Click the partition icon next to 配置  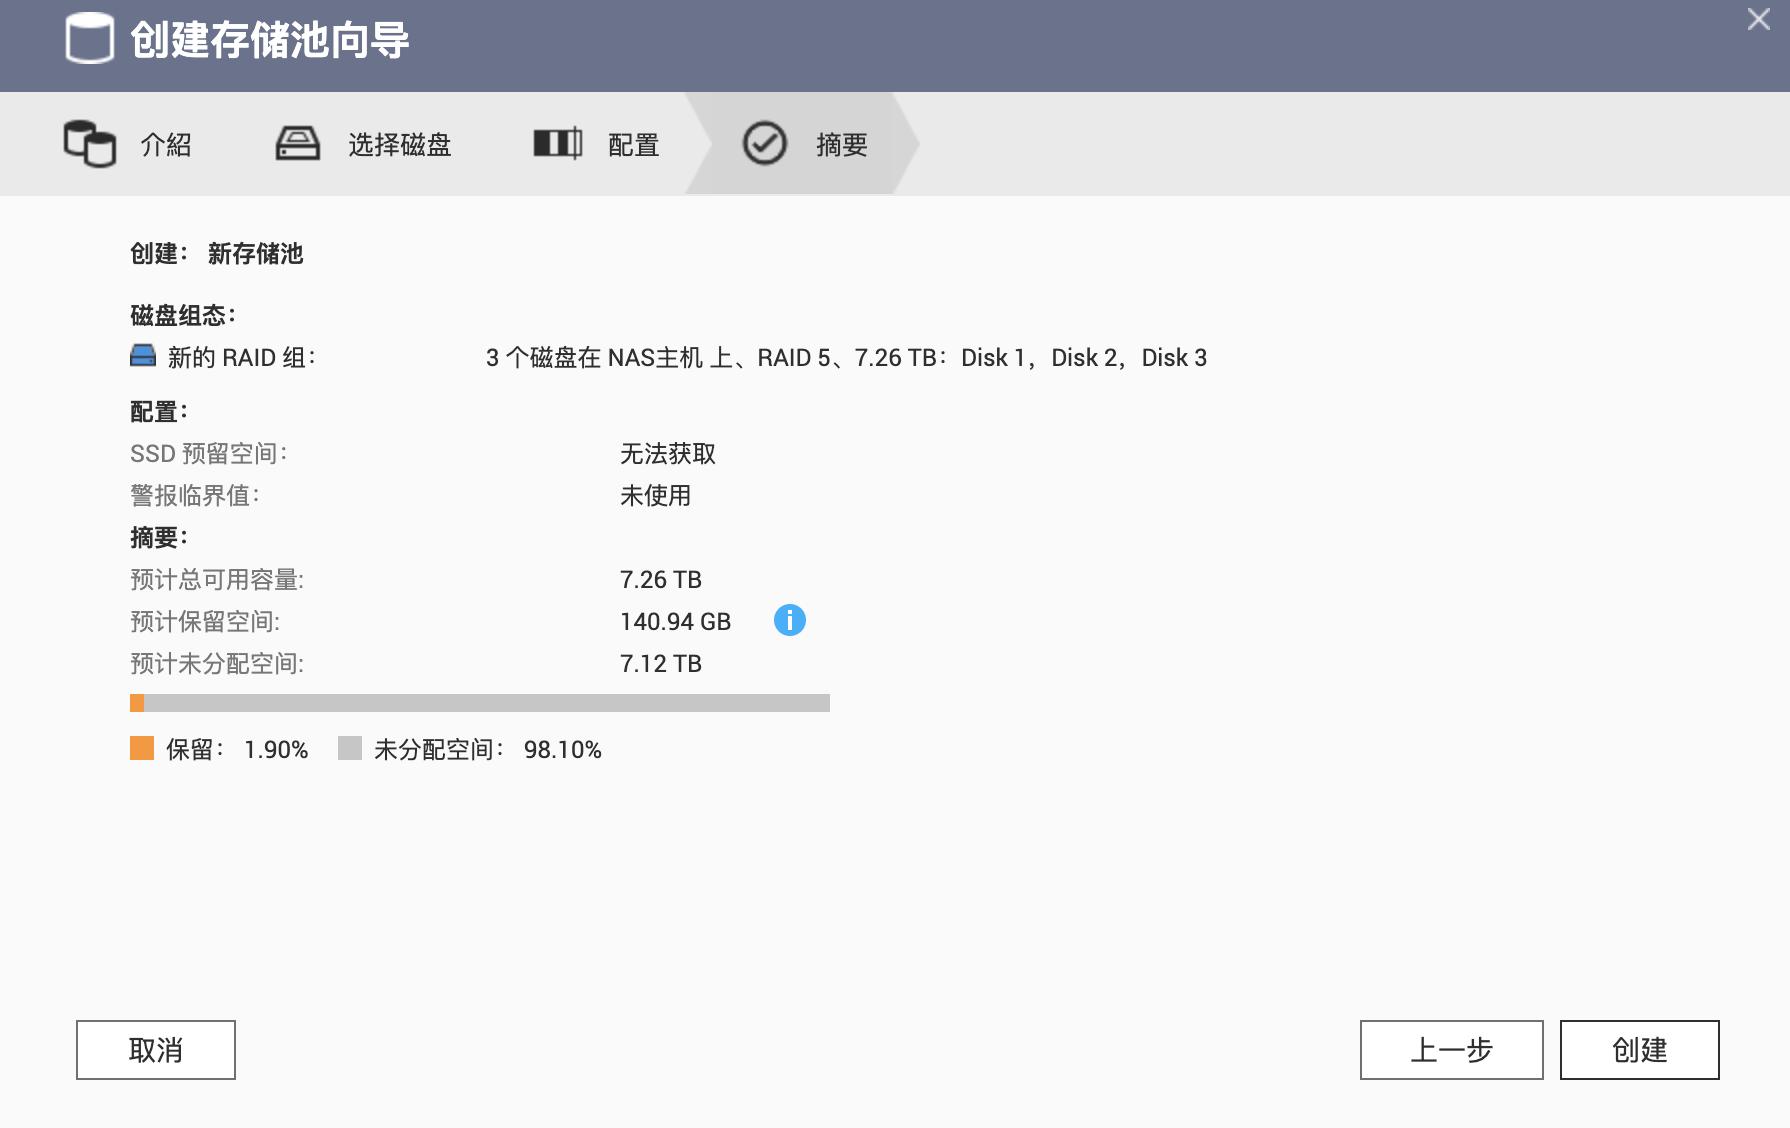[x=558, y=143]
